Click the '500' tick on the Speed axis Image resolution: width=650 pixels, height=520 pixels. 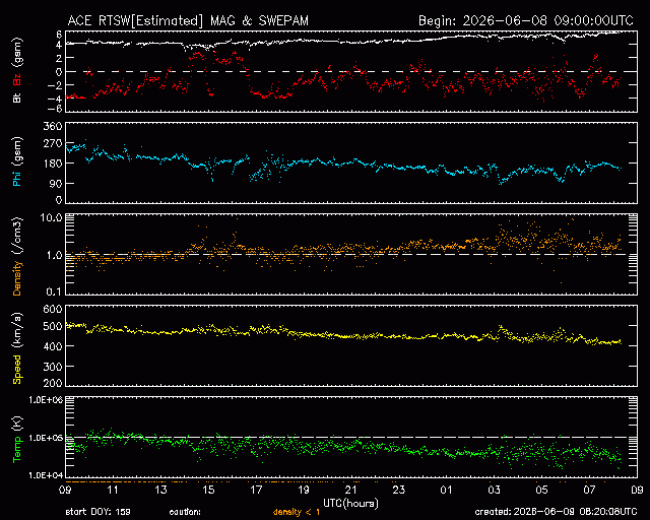point(53,326)
